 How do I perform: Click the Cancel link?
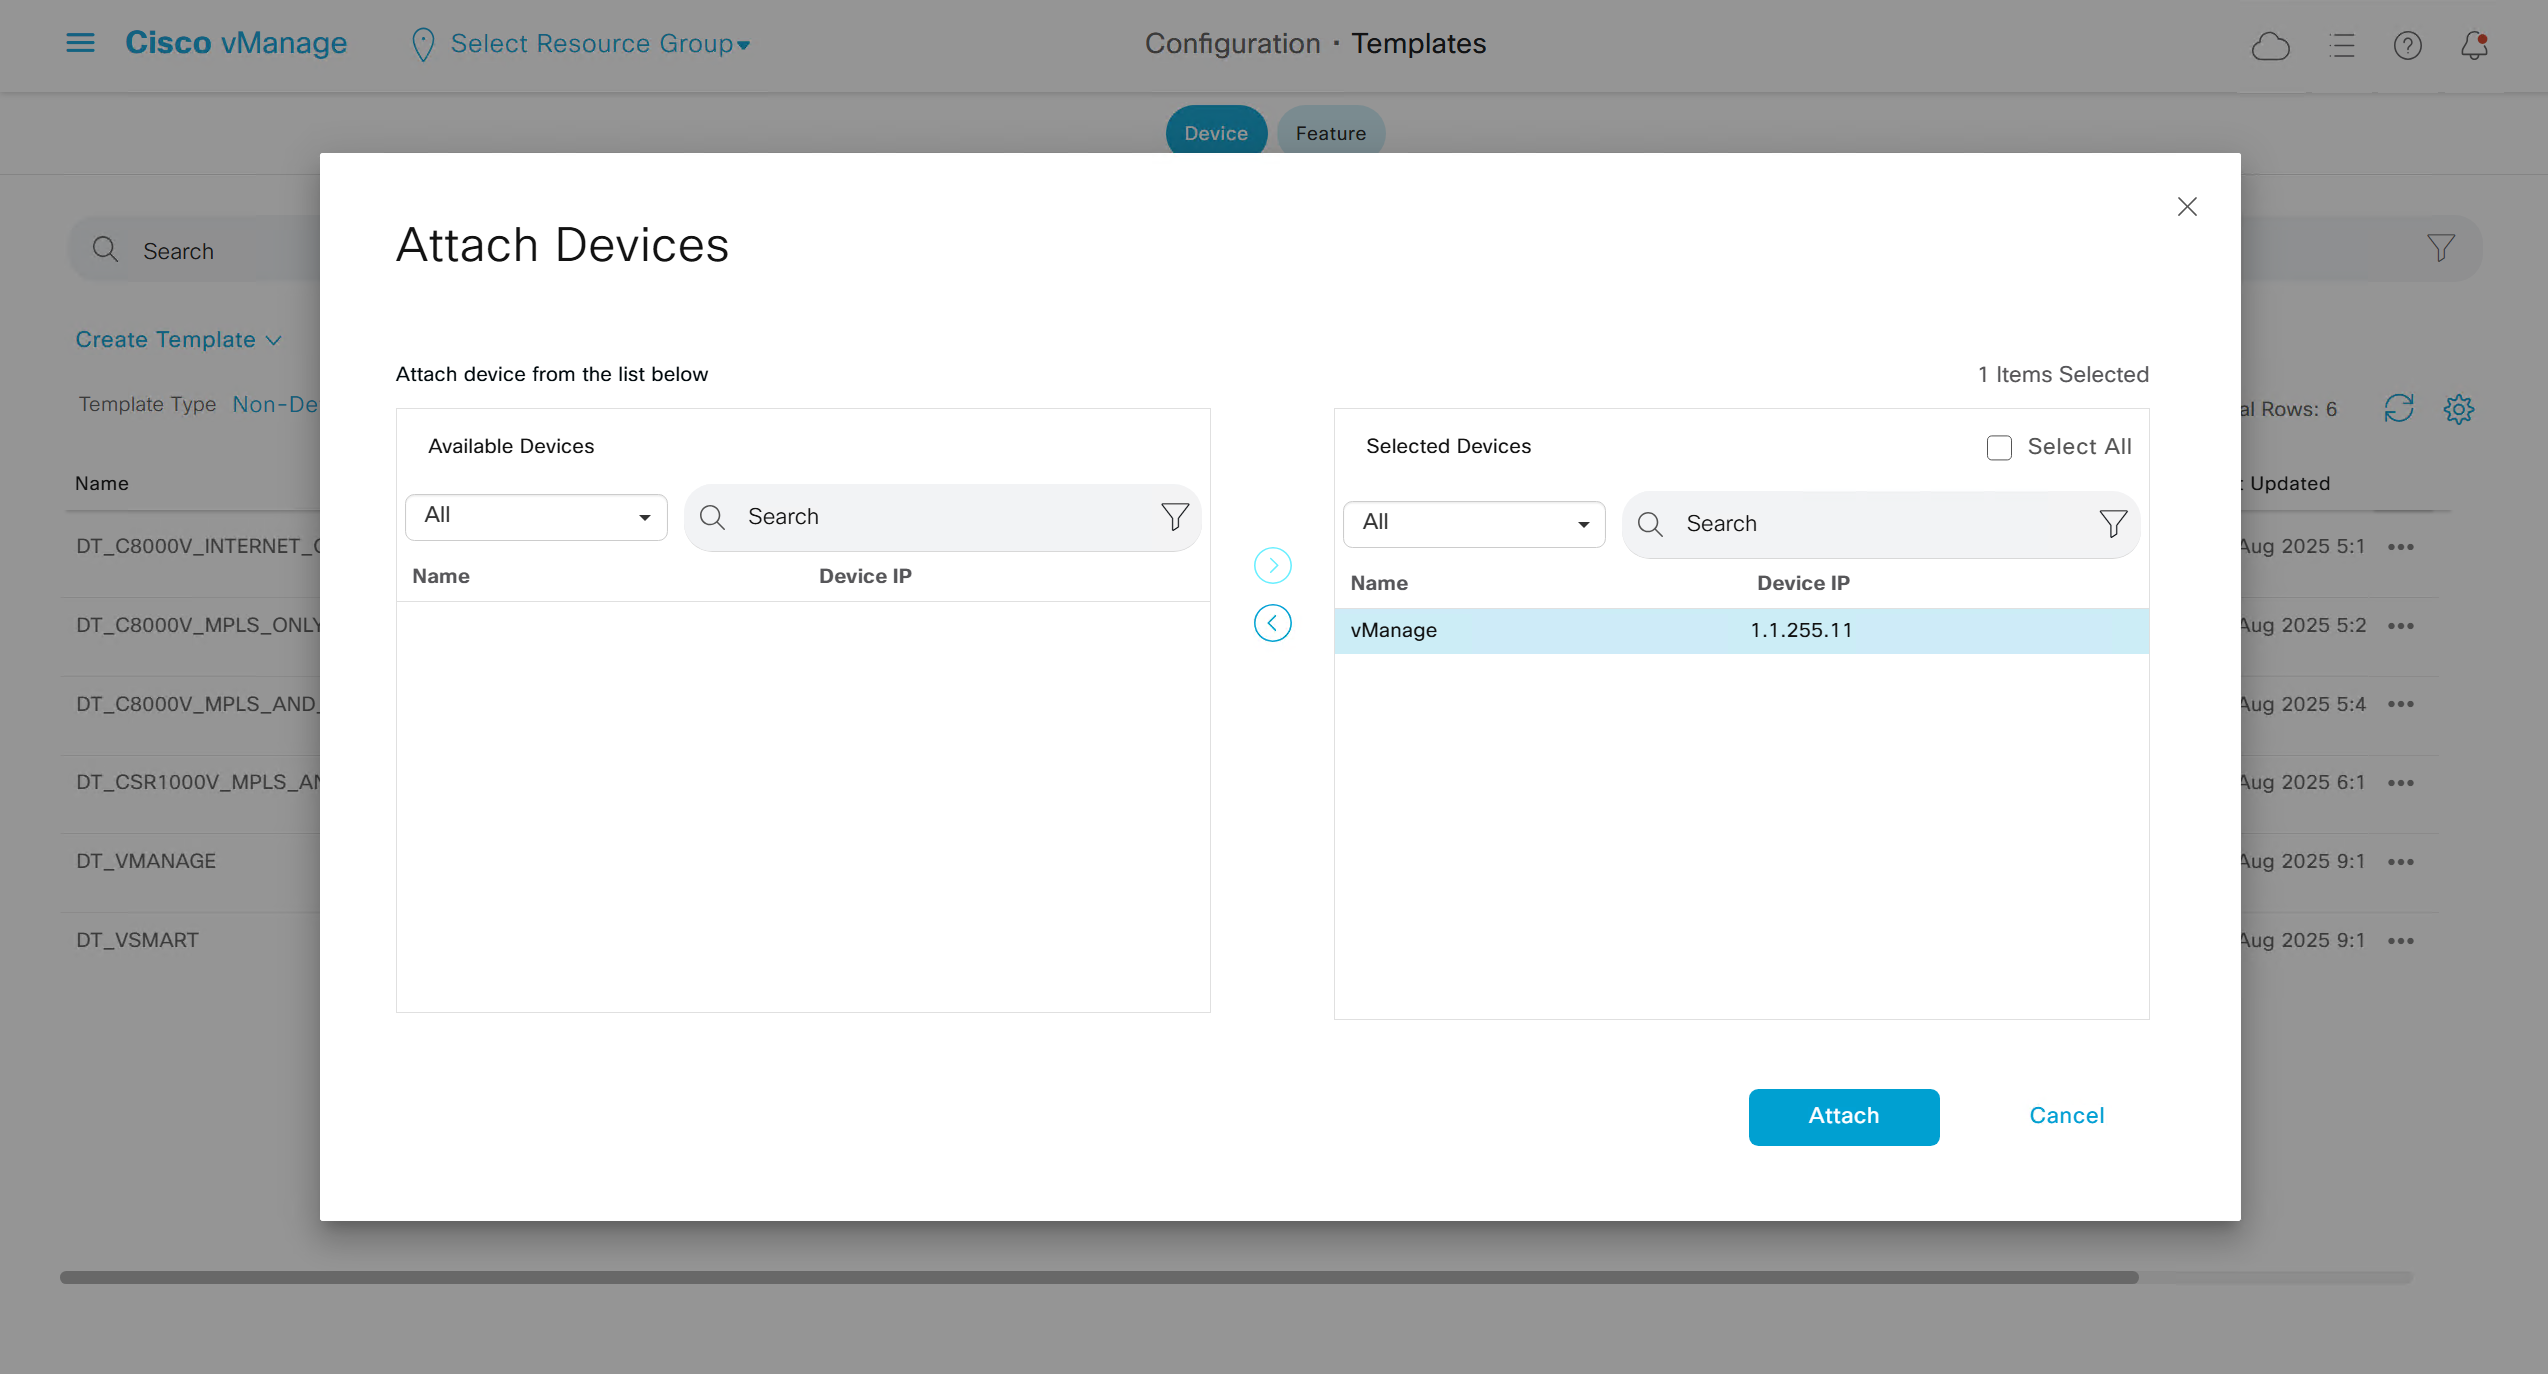2066,1116
